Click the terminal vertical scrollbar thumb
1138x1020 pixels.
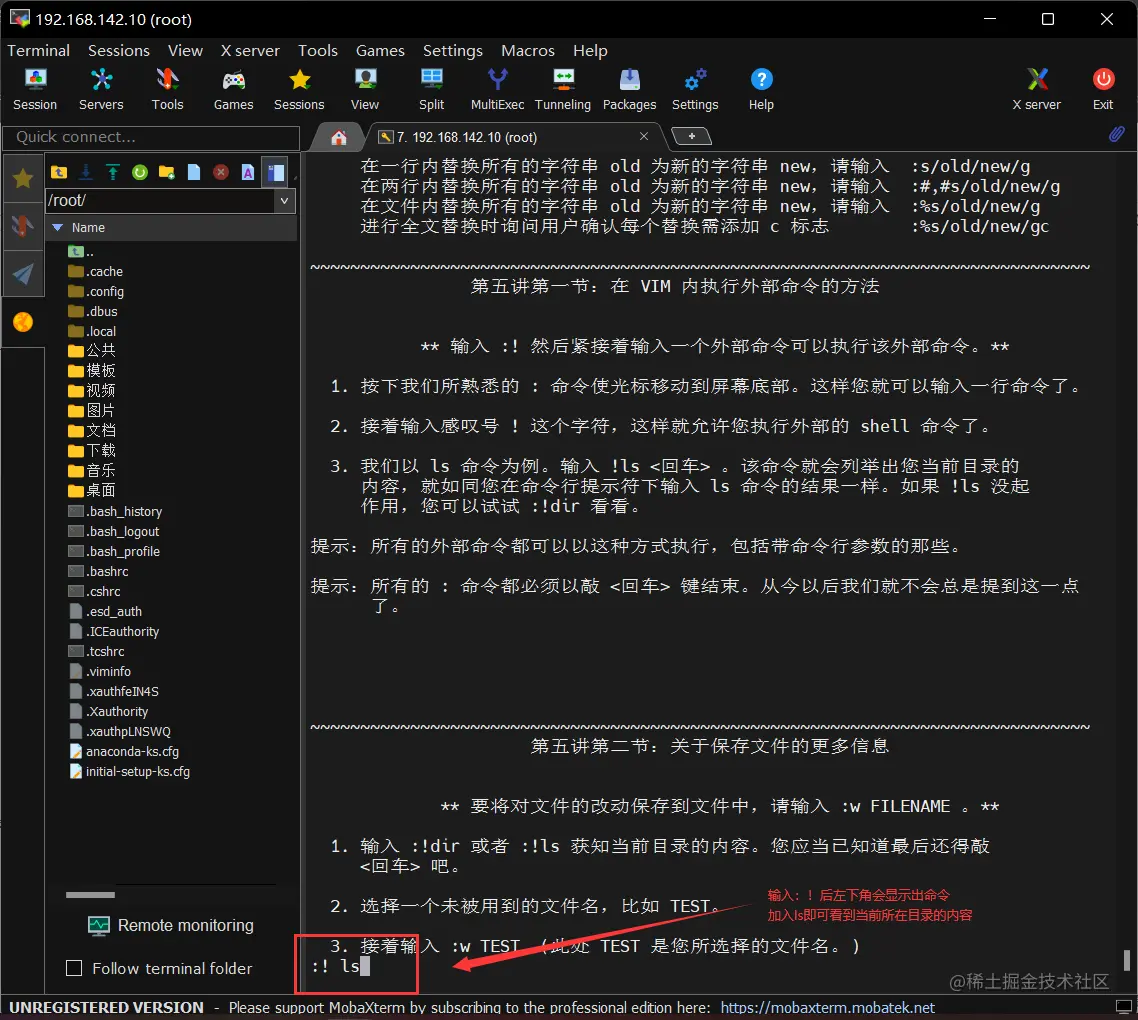pyautogui.click(x=1126, y=960)
